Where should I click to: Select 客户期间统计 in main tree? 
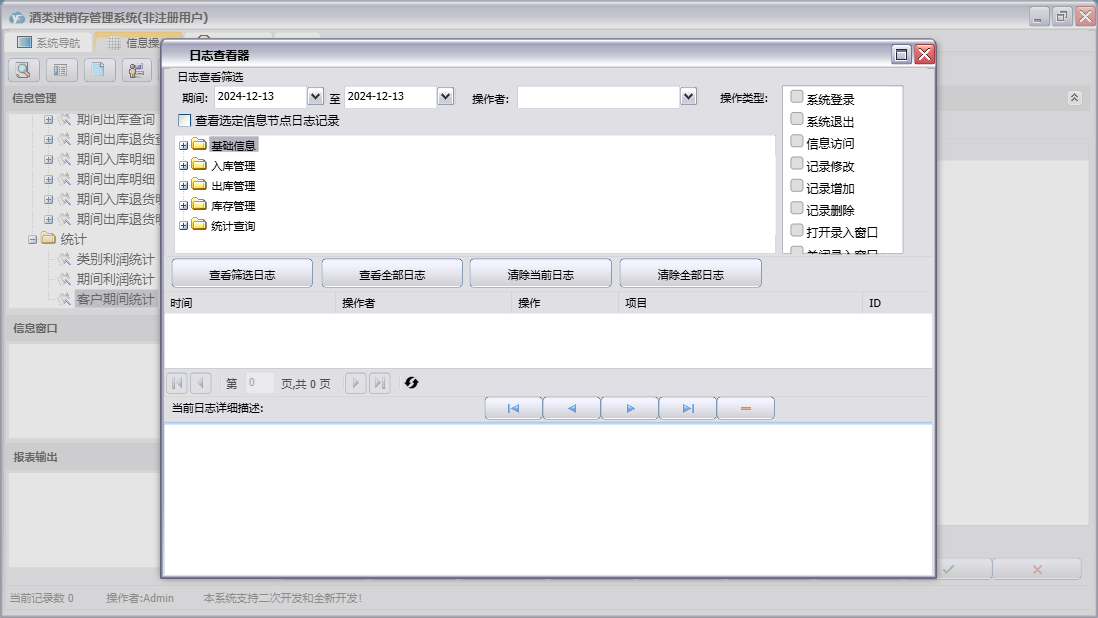(116, 300)
